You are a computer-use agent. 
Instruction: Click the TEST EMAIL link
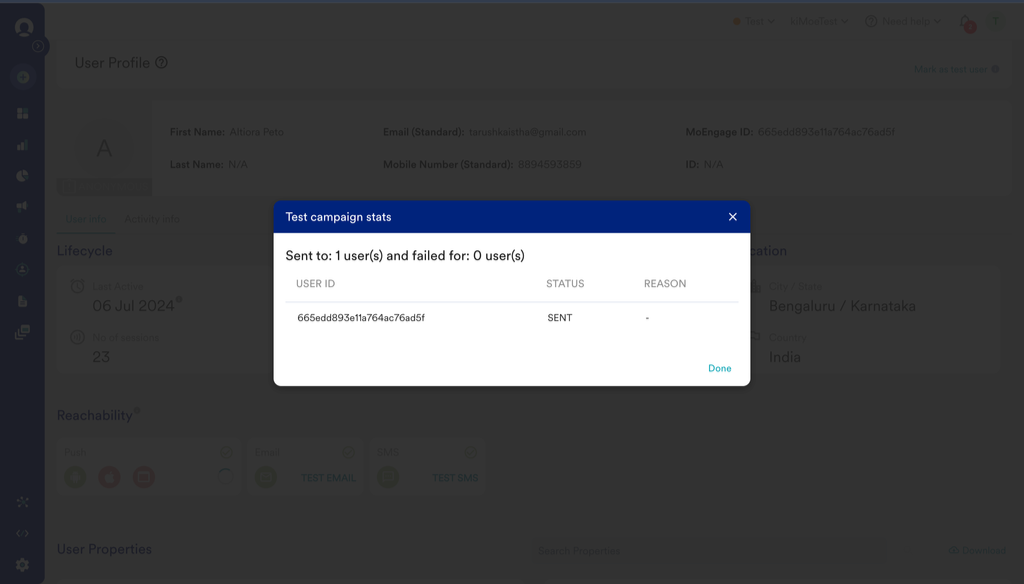(328, 478)
